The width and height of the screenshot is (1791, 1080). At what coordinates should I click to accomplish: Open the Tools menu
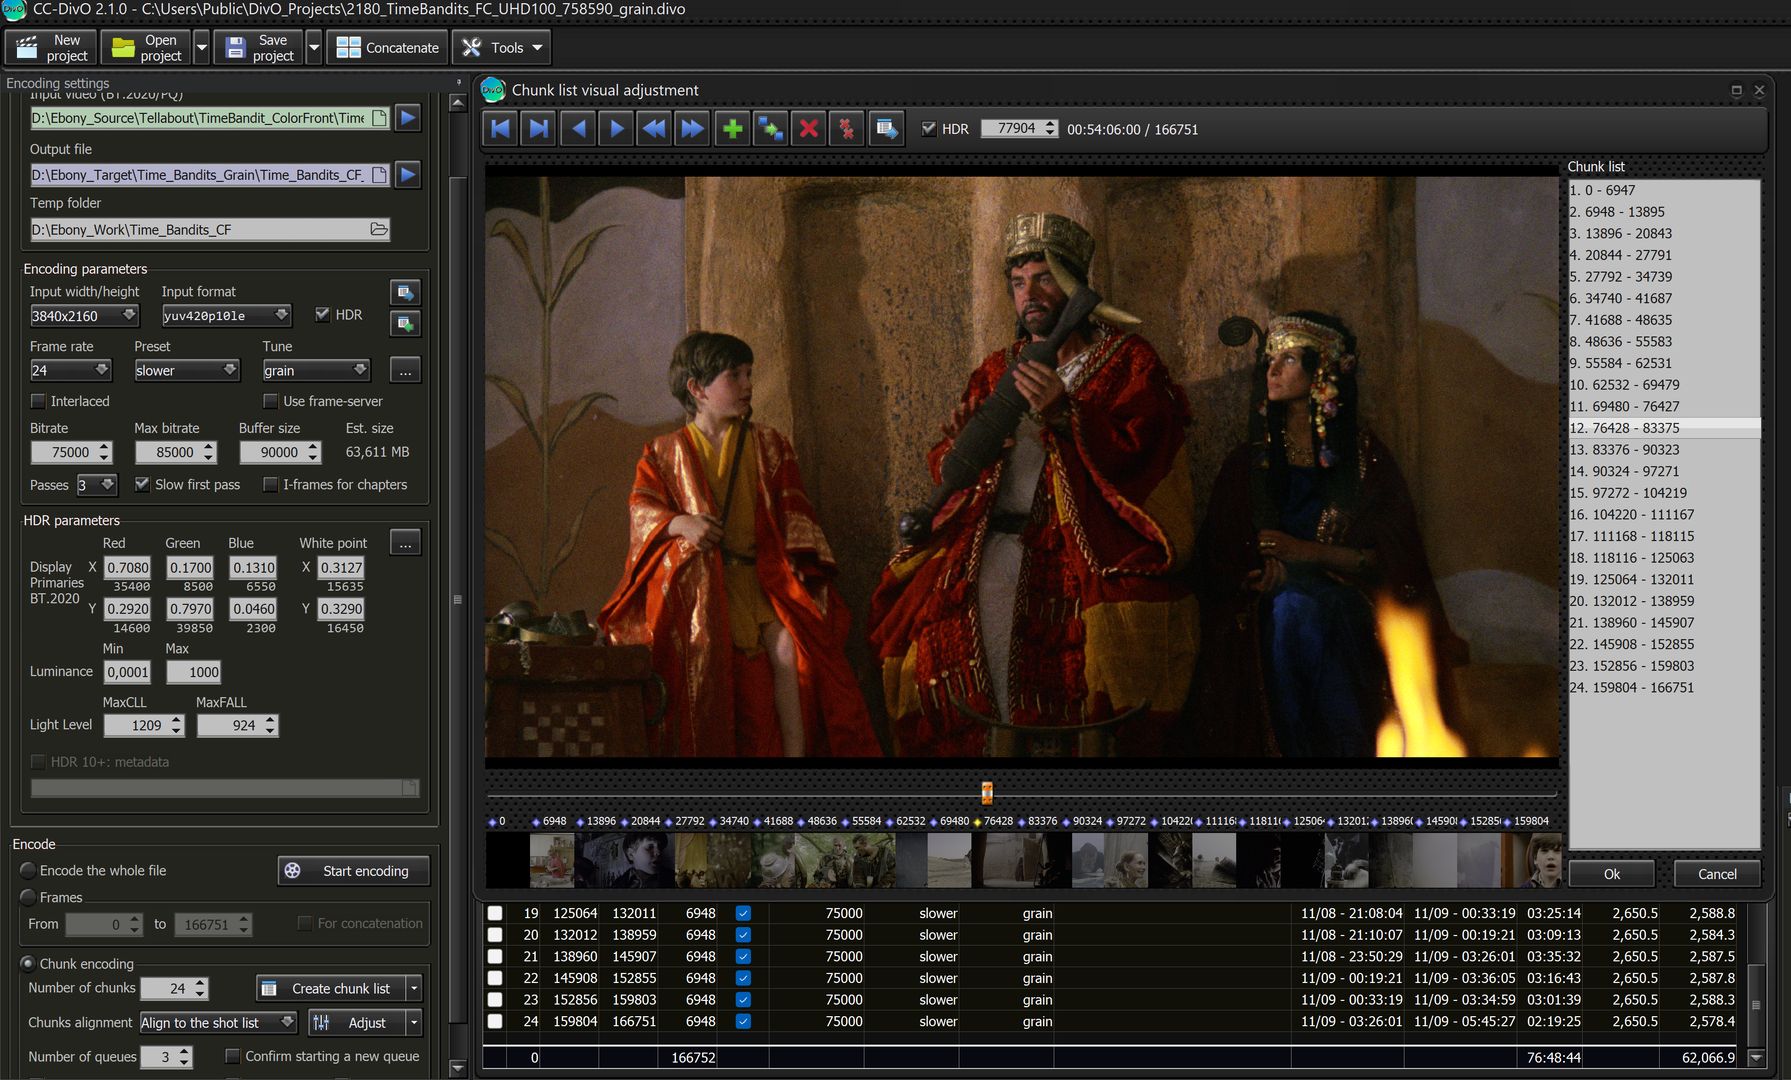tap(503, 48)
